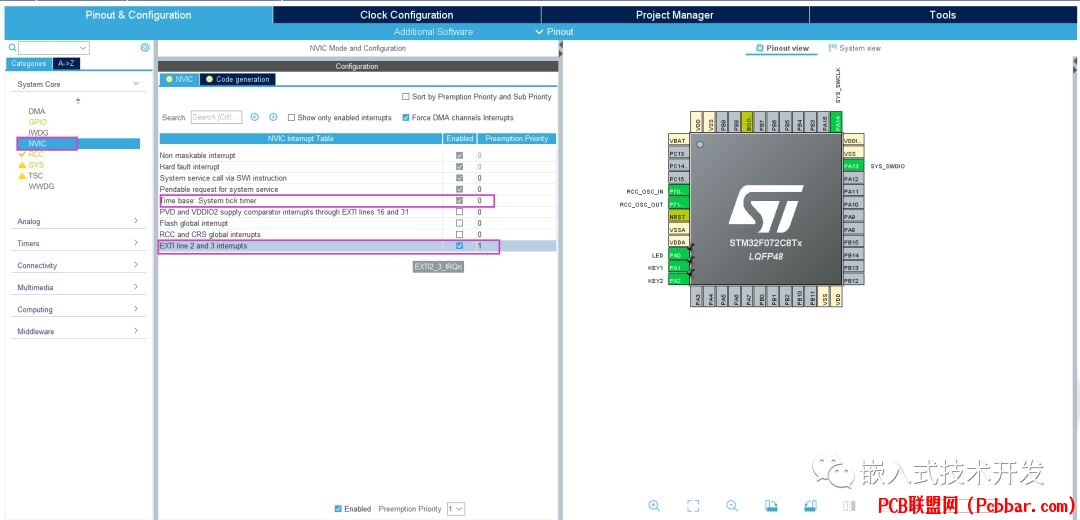1080x520 pixels.
Task: Select SYS in the System Core list
Action: [36, 165]
